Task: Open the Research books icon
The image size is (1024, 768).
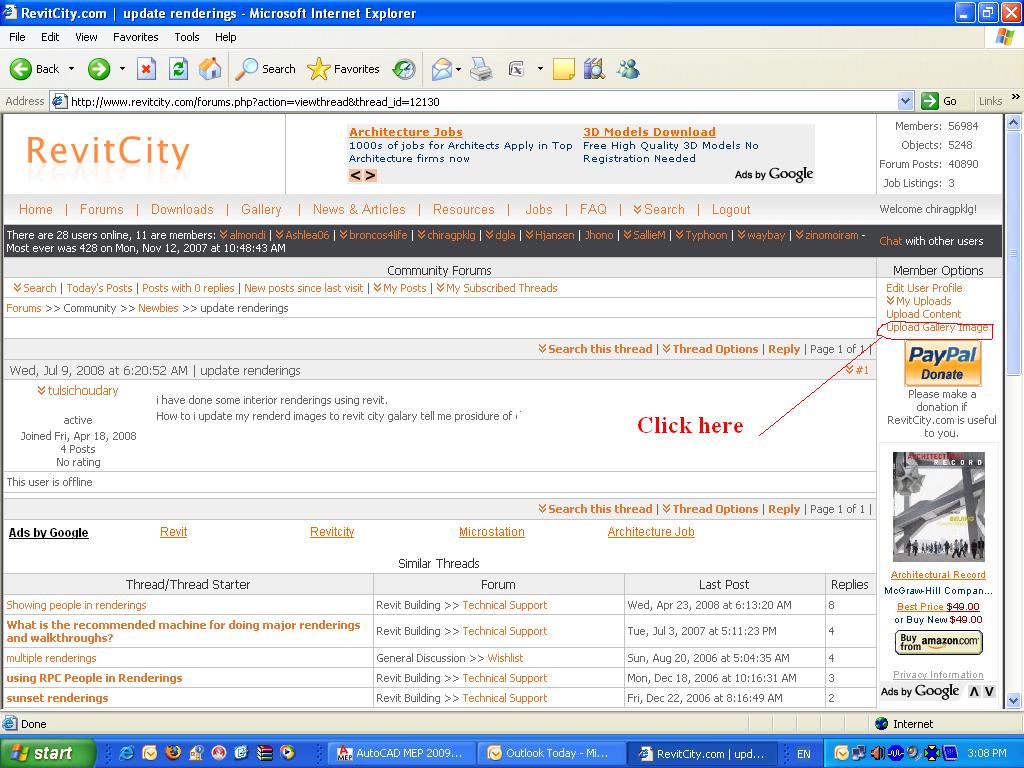Action: (x=594, y=69)
